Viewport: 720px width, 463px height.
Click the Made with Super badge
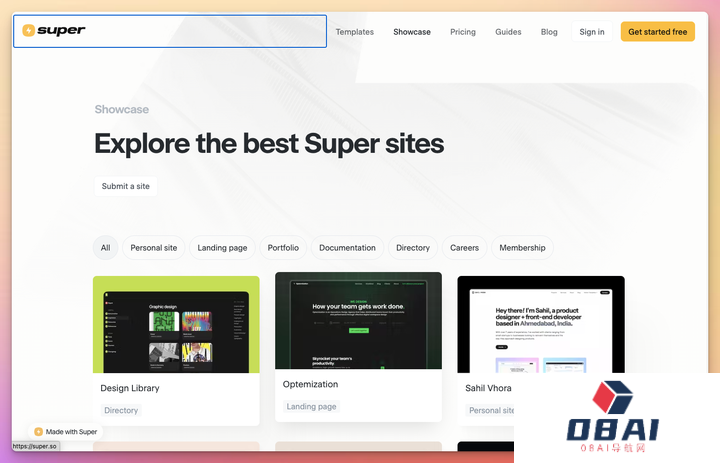[66, 432]
